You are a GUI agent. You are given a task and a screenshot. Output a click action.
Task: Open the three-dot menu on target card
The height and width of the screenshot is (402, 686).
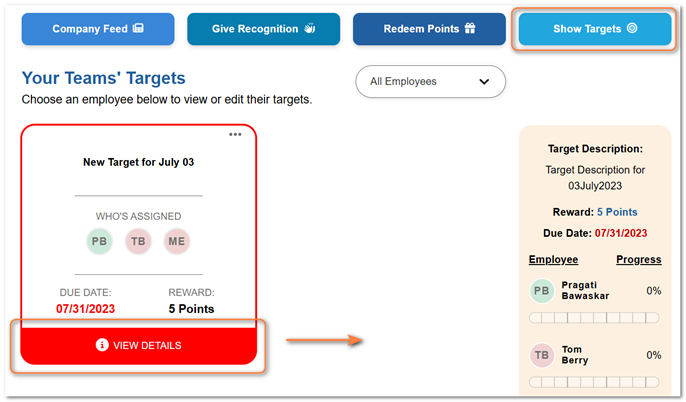click(x=235, y=134)
